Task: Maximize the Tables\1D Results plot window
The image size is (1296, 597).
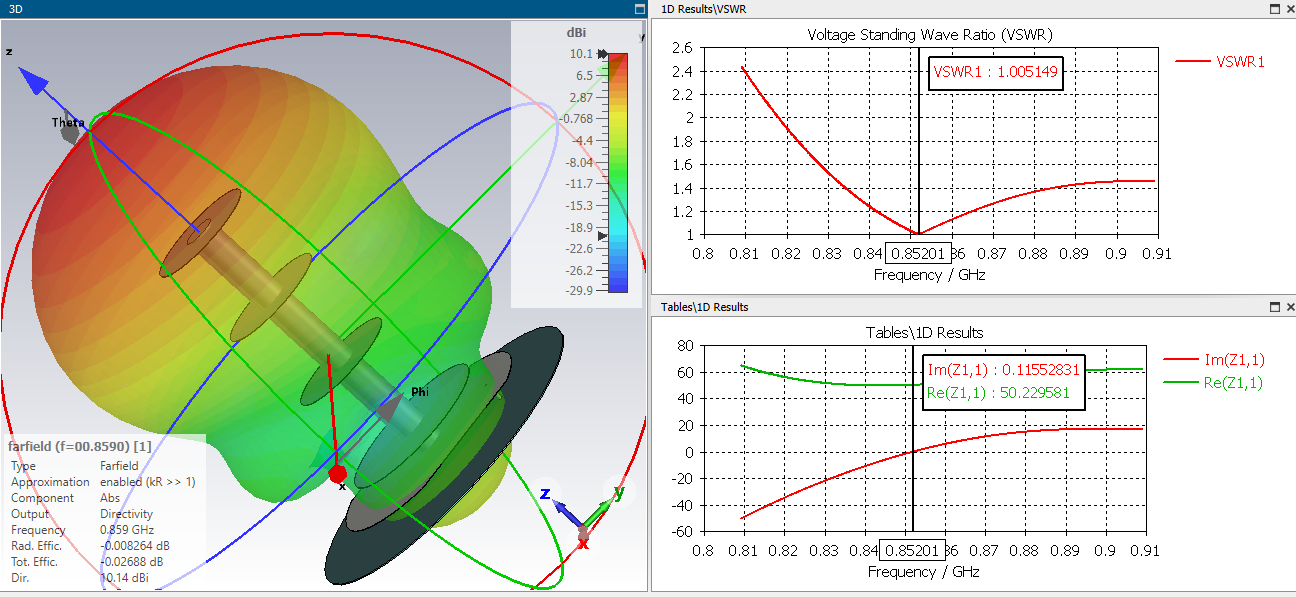Action: tap(1275, 306)
